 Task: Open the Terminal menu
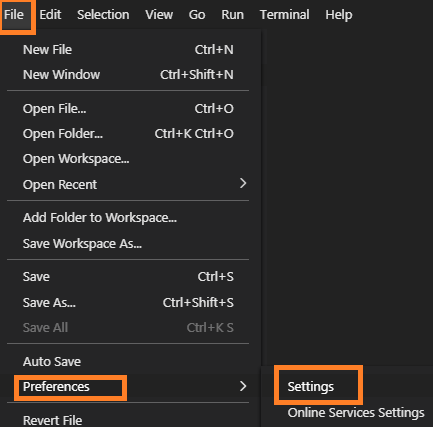284,15
